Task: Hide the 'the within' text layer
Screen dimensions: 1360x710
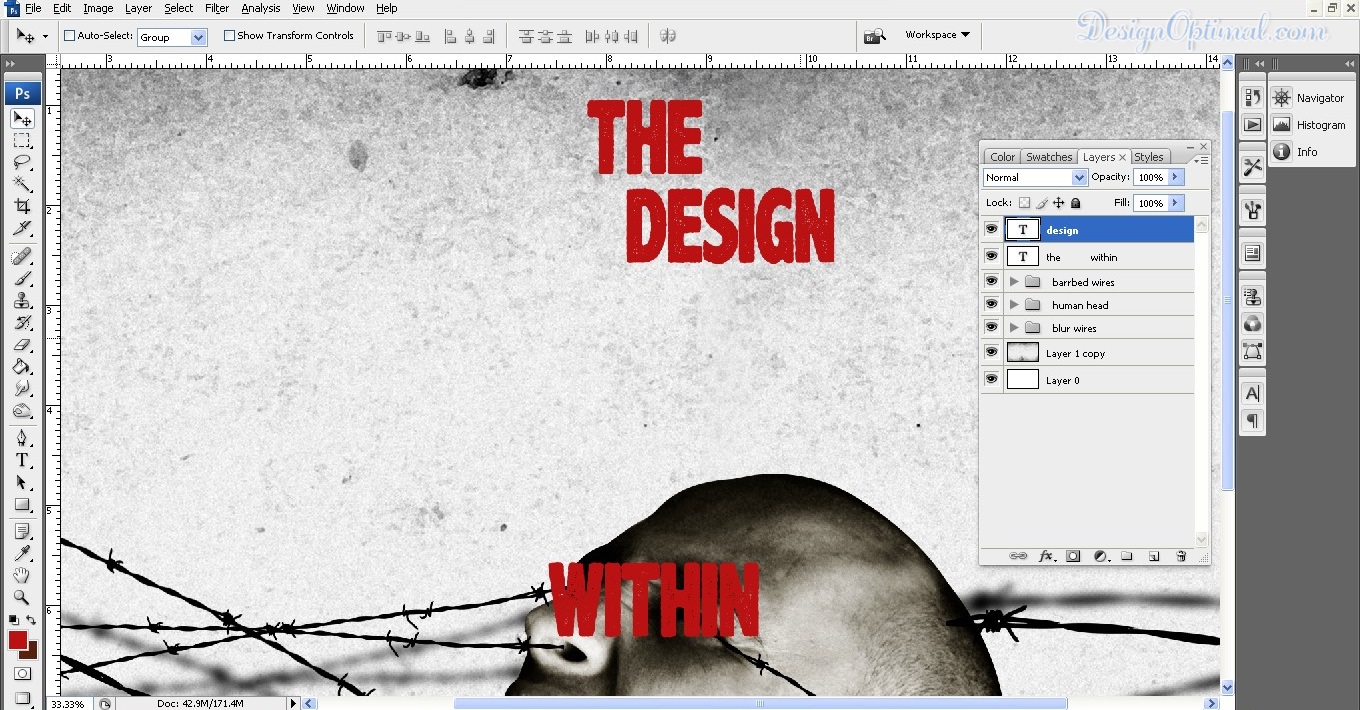Action: pos(991,257)
